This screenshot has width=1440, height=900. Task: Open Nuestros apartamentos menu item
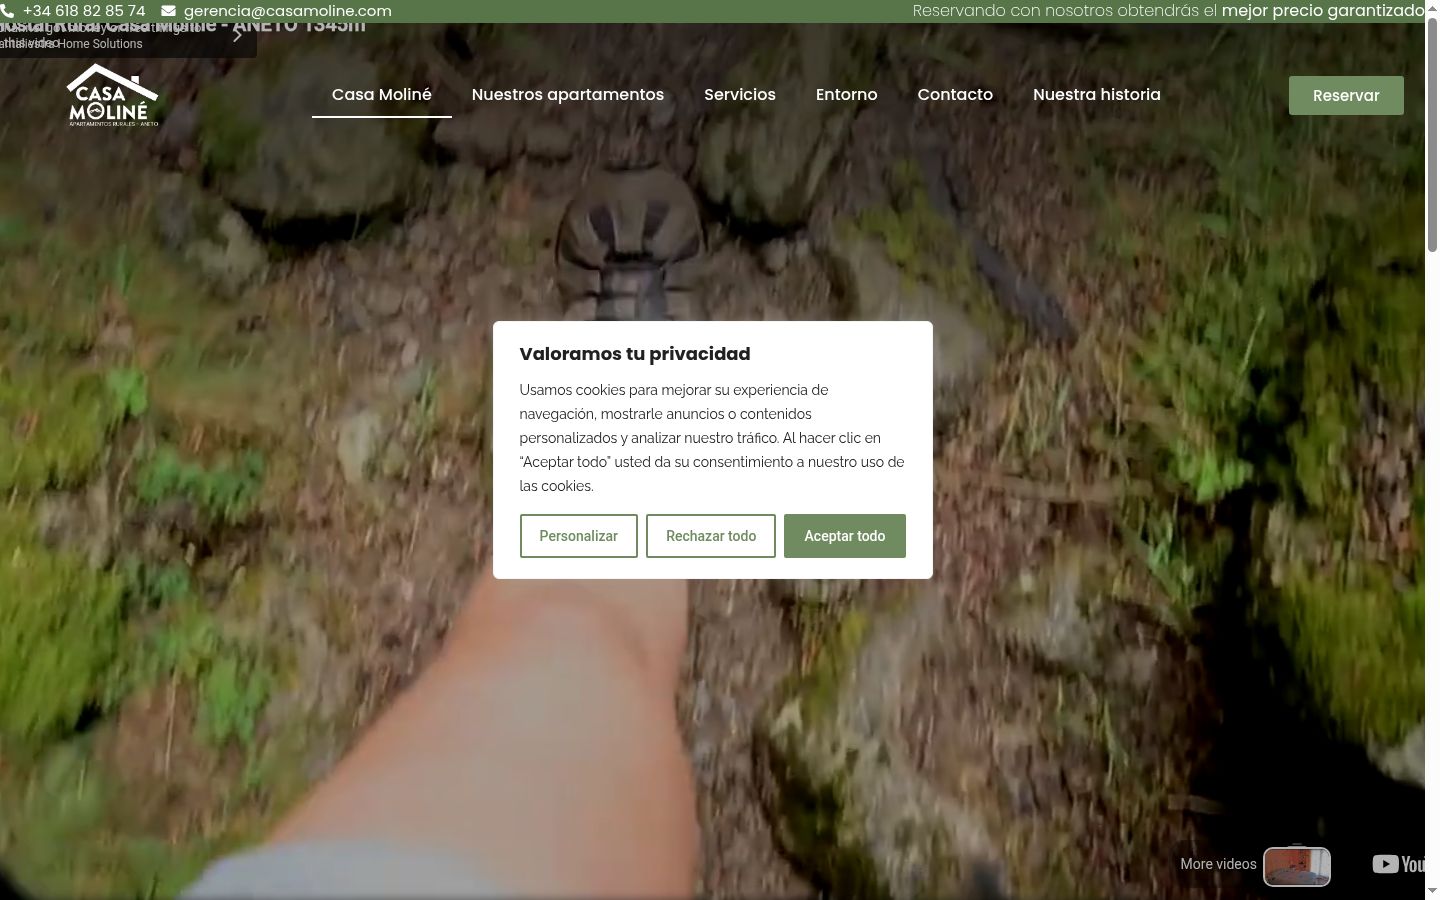point(568,95)
